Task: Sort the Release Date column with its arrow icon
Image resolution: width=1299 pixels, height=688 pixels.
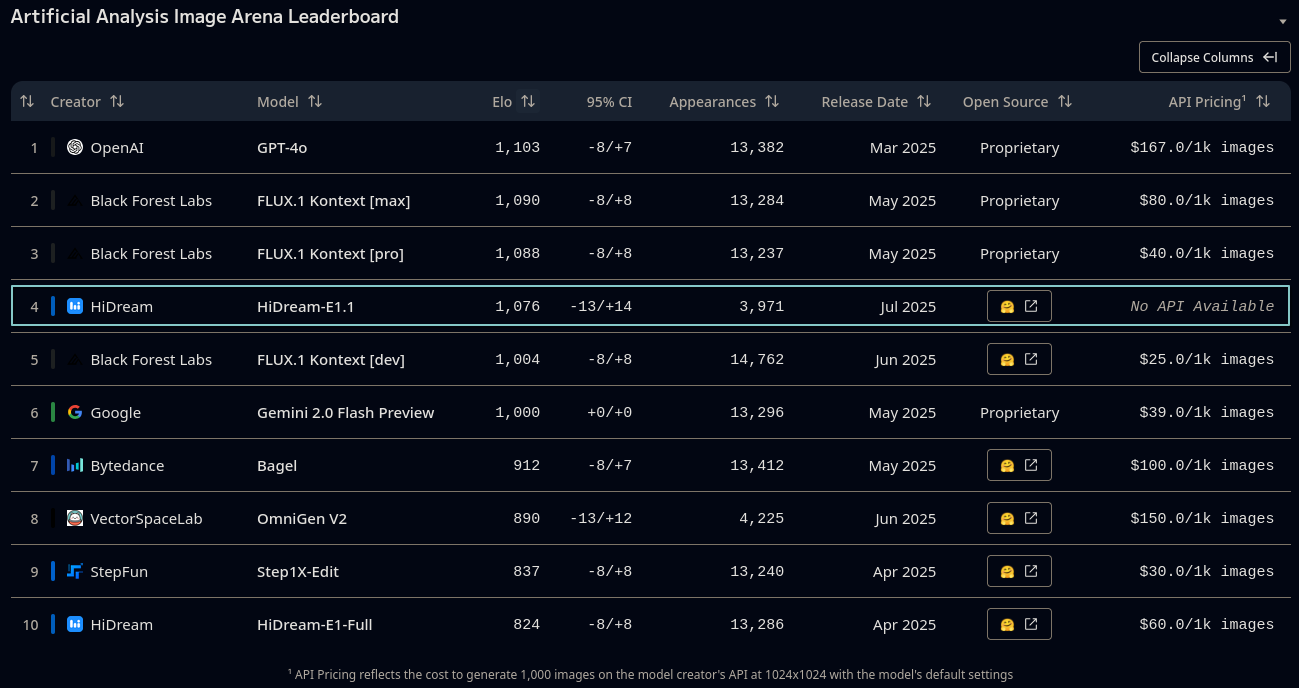Action: tap(924, 101)
